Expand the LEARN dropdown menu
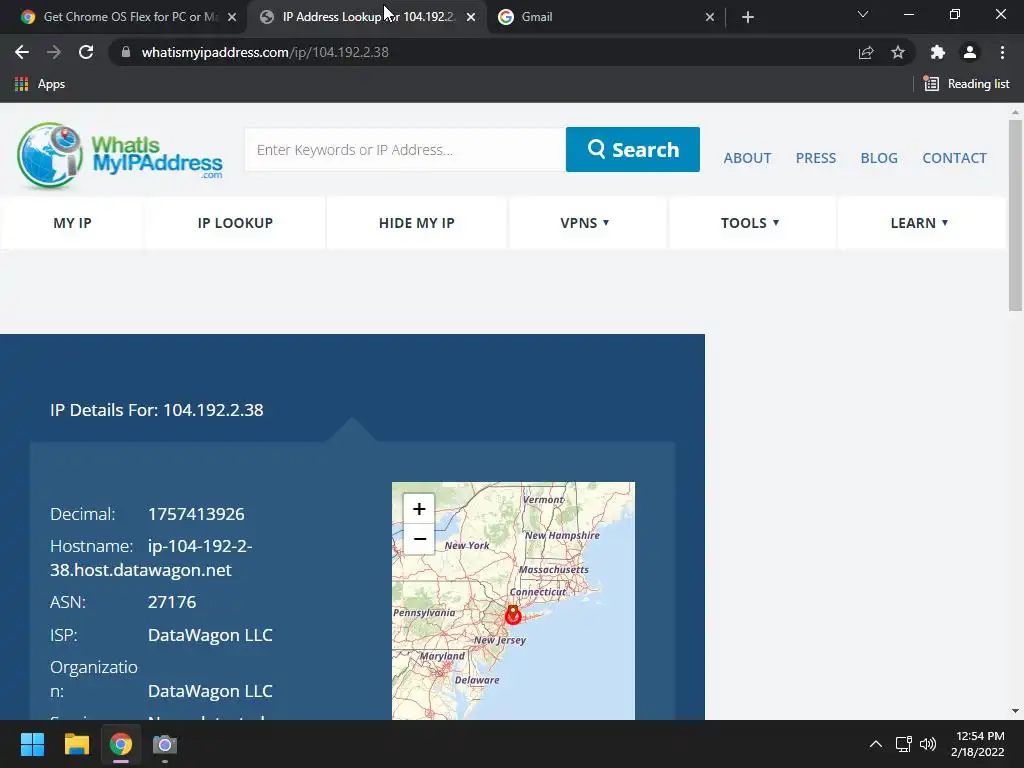The image size is (1024, 768). pos(920,223)
